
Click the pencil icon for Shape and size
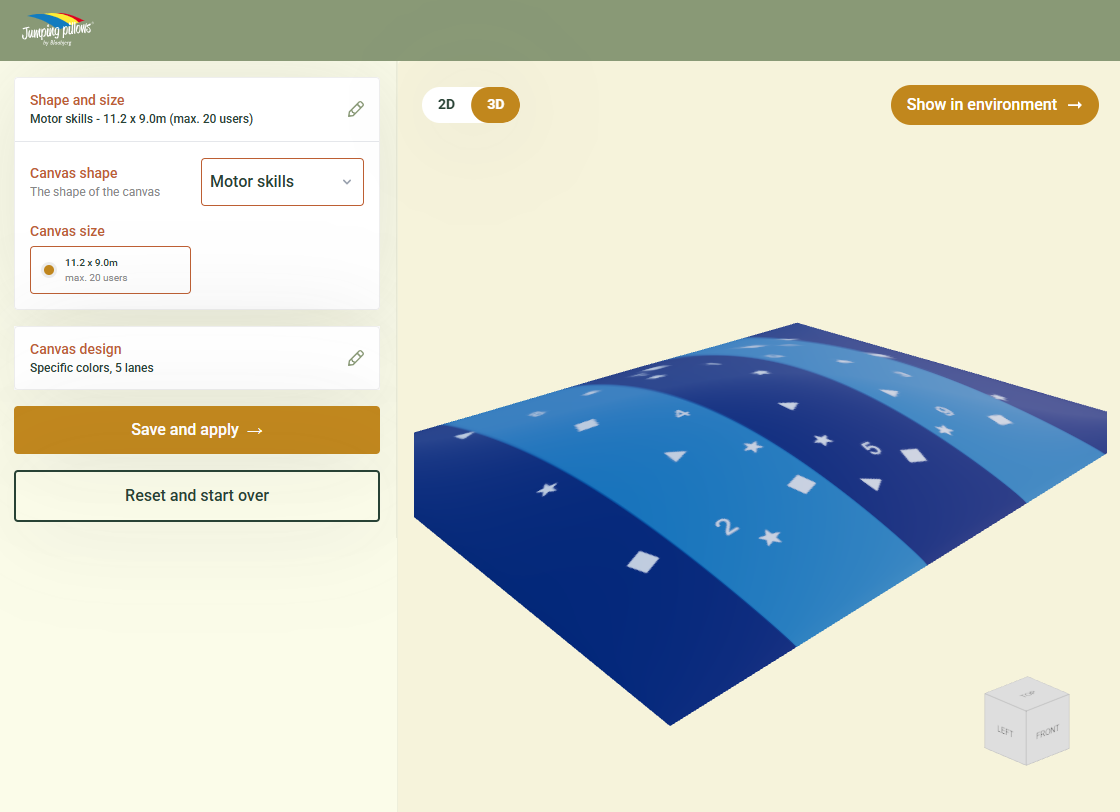click(x=356, y=109)
